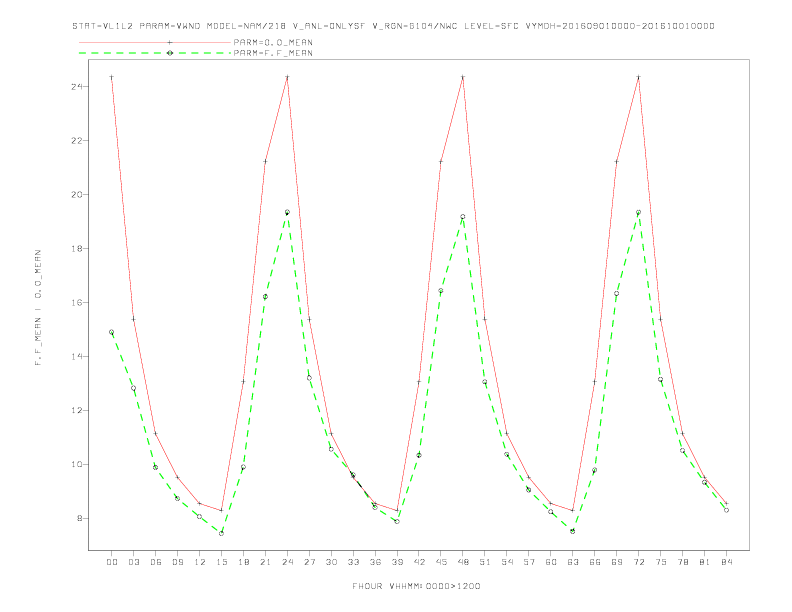Image resolution: width=792 pixels, height=612 pixels.
Task: Click x-axis tick label 48
Action: (463, 562)
